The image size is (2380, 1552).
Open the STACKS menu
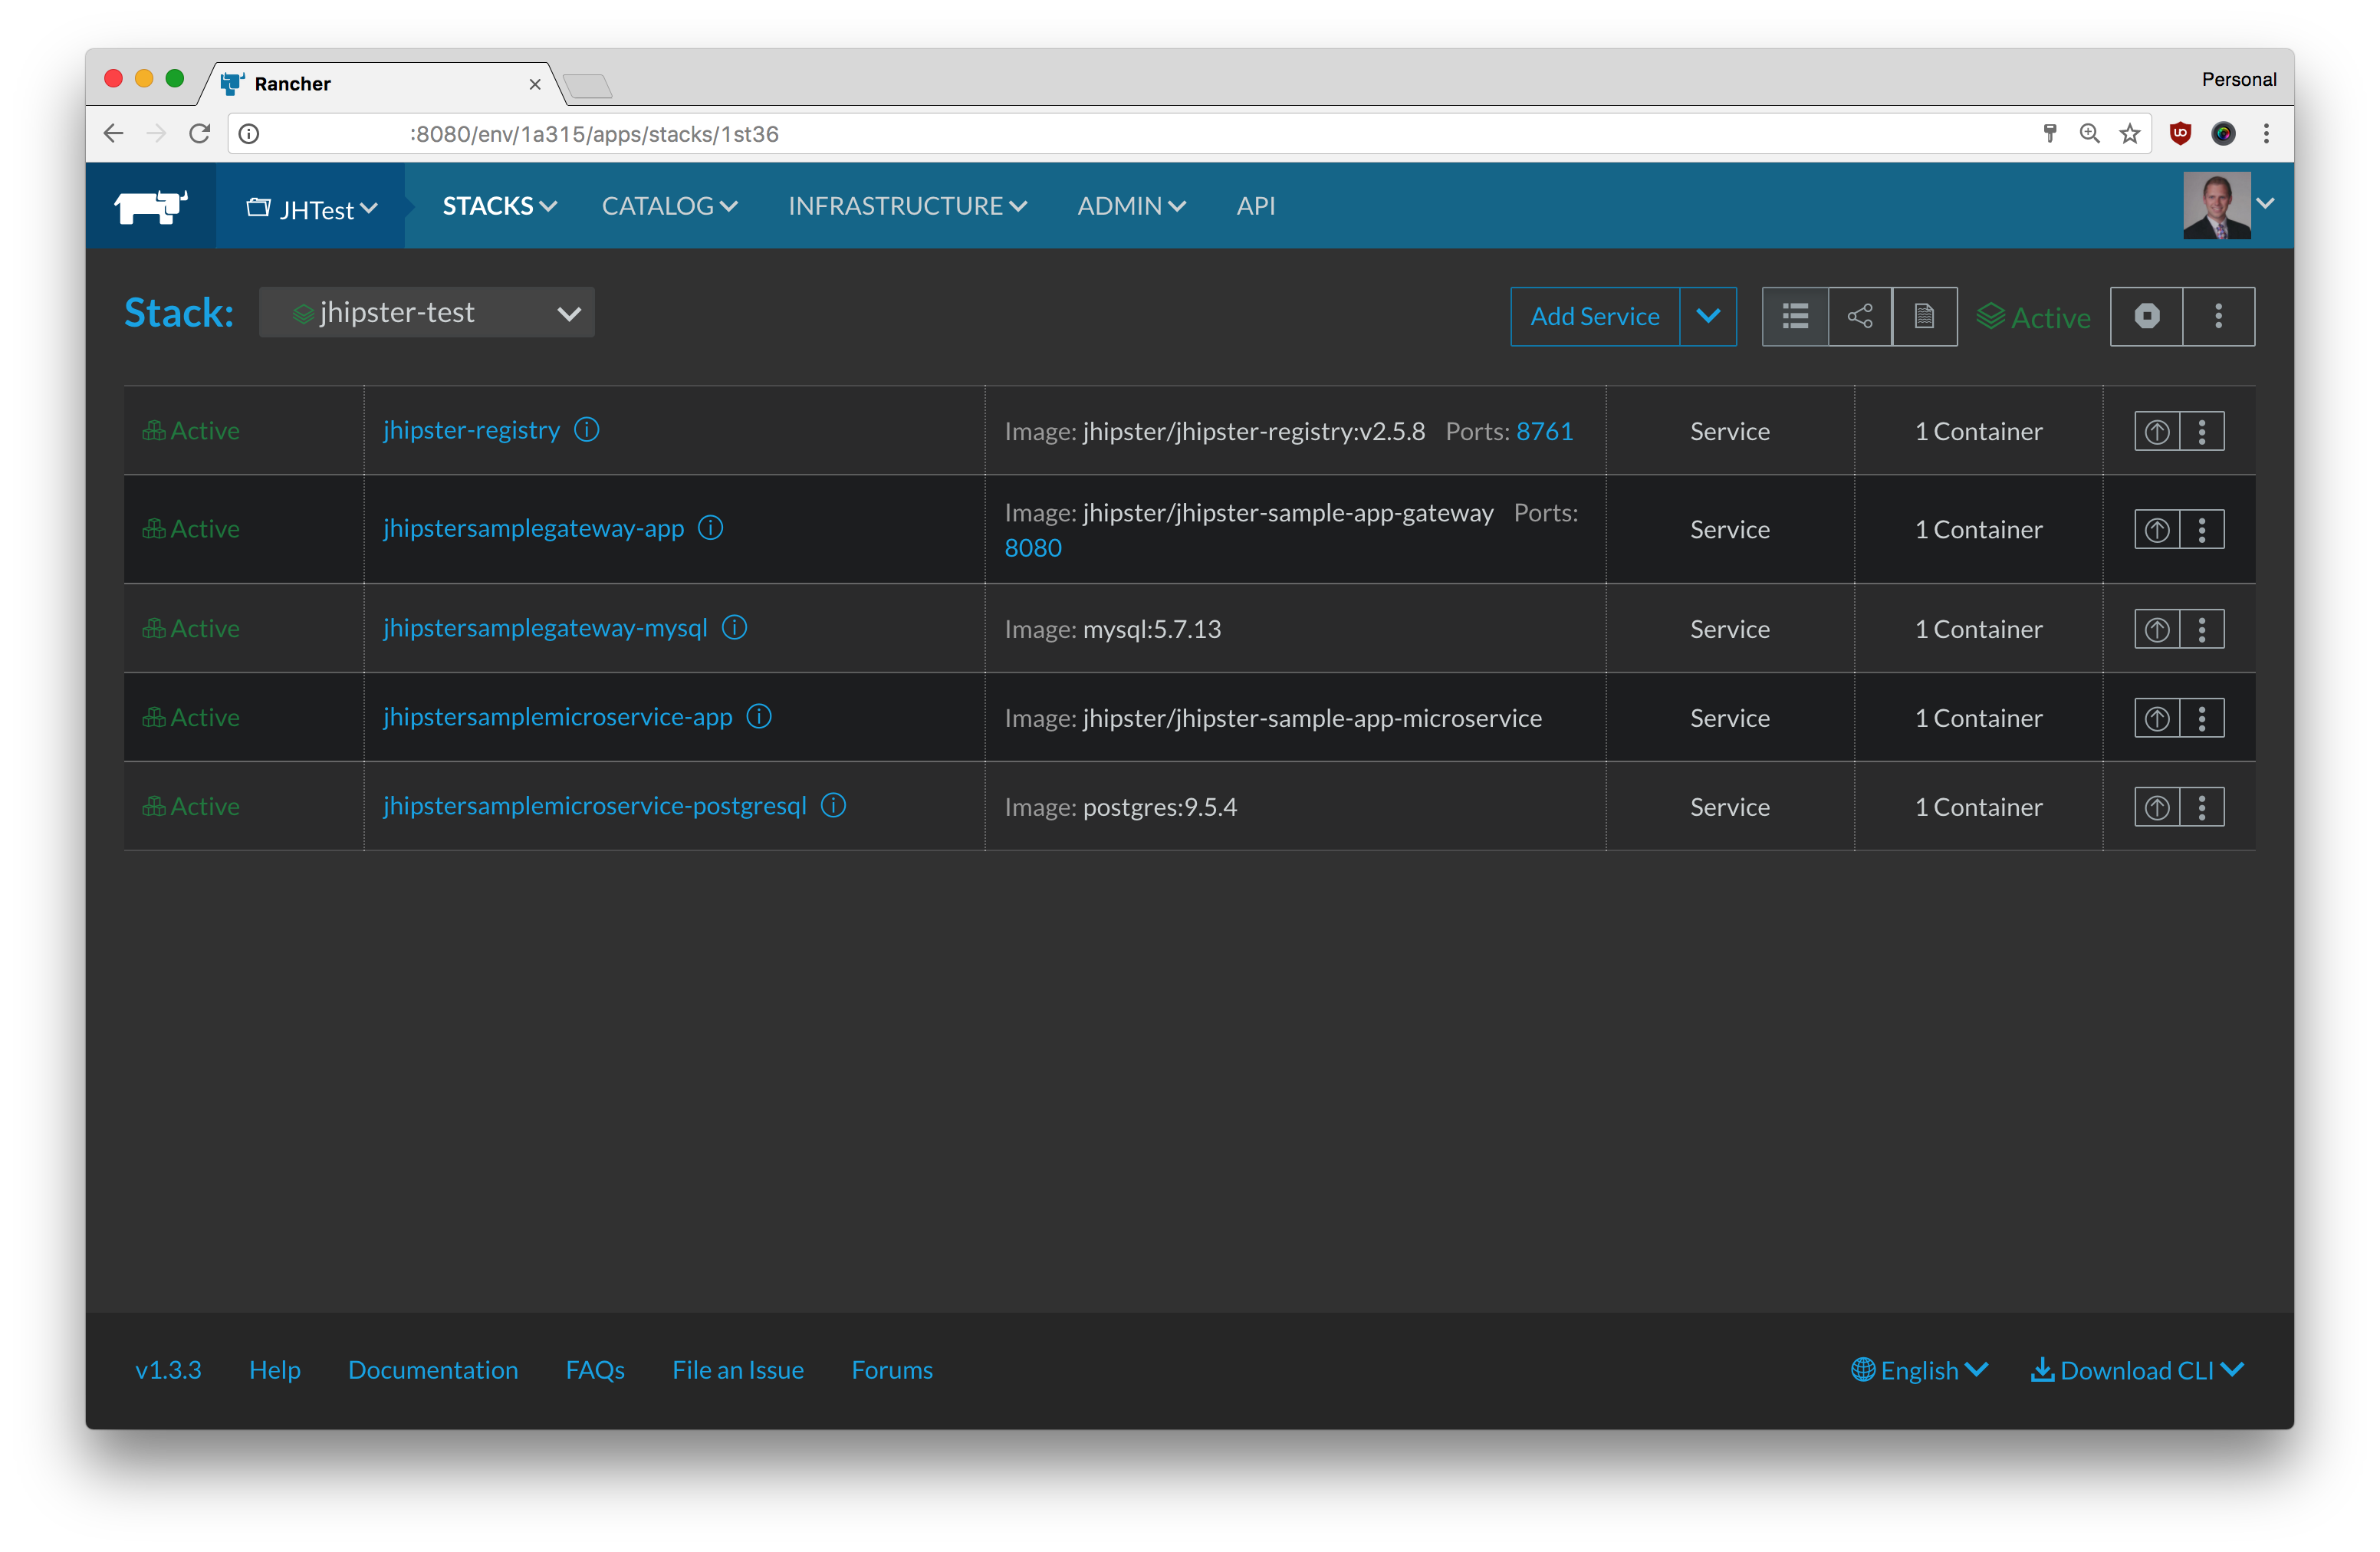click(x=499, y=206)
